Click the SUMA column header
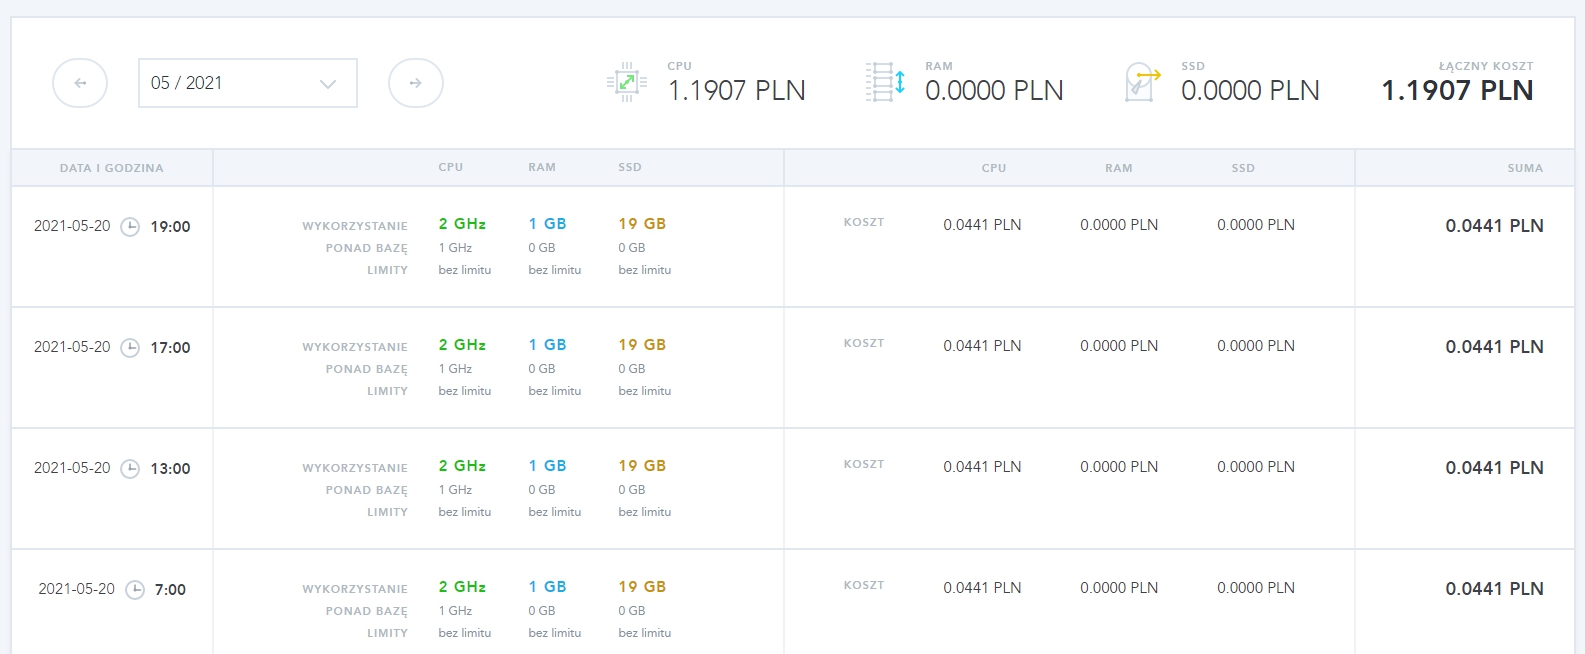 (x=1525, y=168)
